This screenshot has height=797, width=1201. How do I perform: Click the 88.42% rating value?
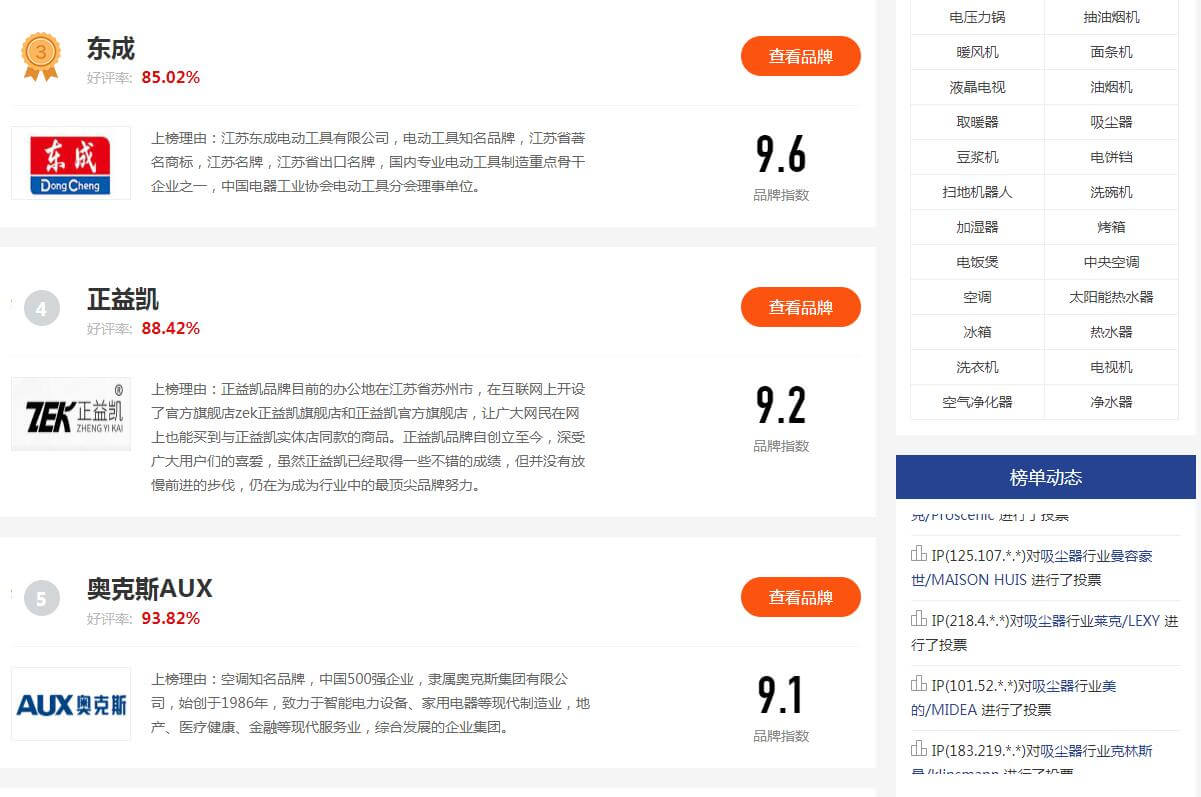pos(170,328)
